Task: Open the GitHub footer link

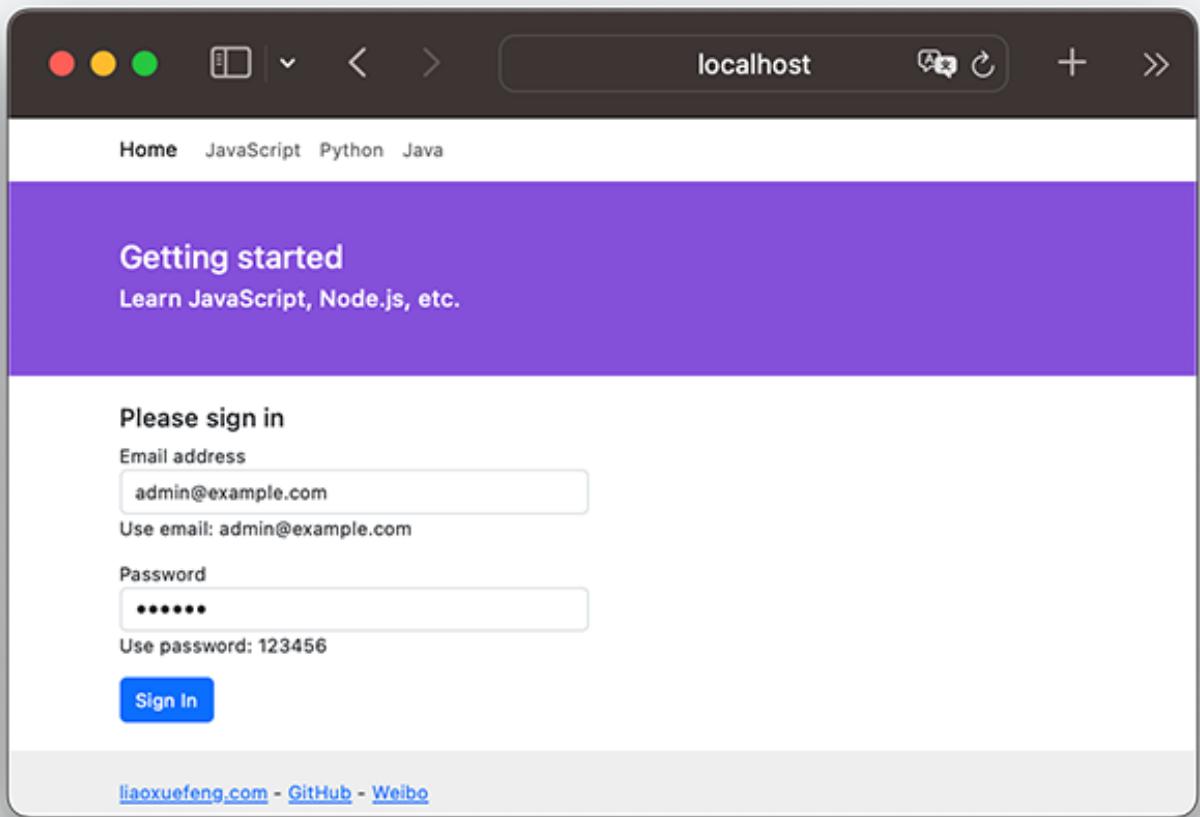Action: coord(319,793)
